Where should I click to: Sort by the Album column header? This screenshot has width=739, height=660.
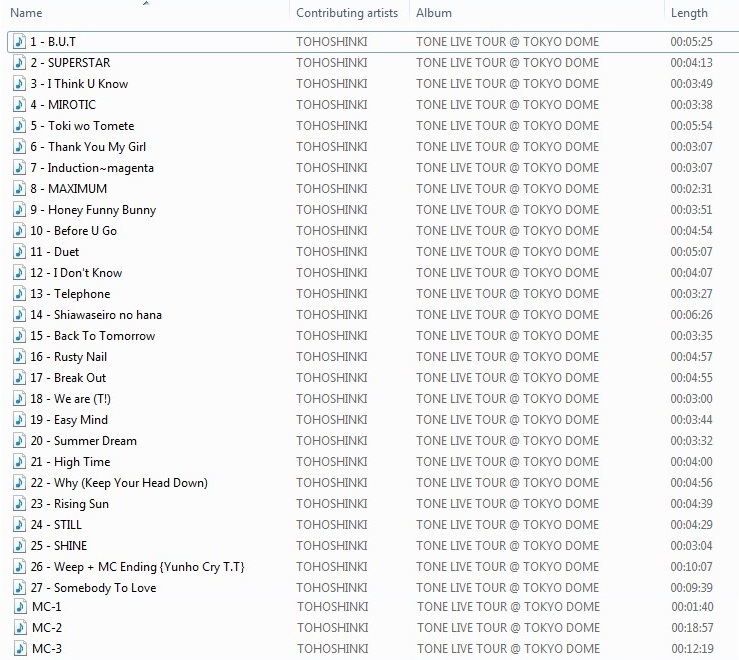[434, 13]
